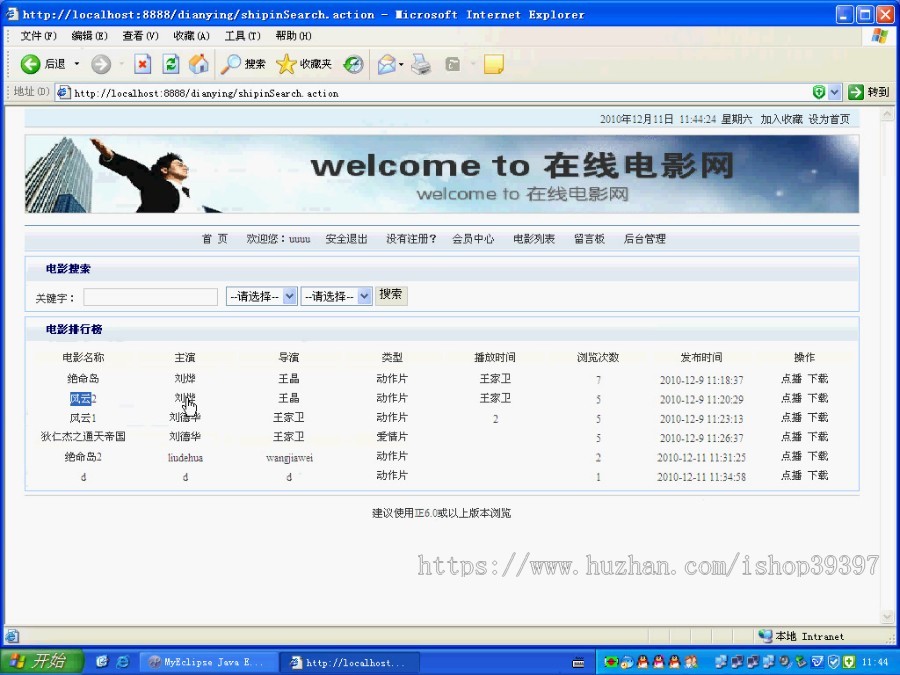Click the Show Desktop quick launch icon

point(102,662)
